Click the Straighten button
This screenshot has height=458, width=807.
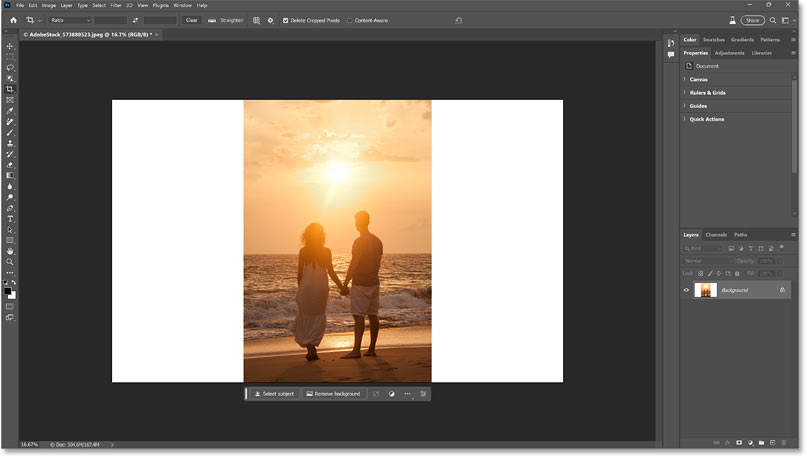point(226,20)
